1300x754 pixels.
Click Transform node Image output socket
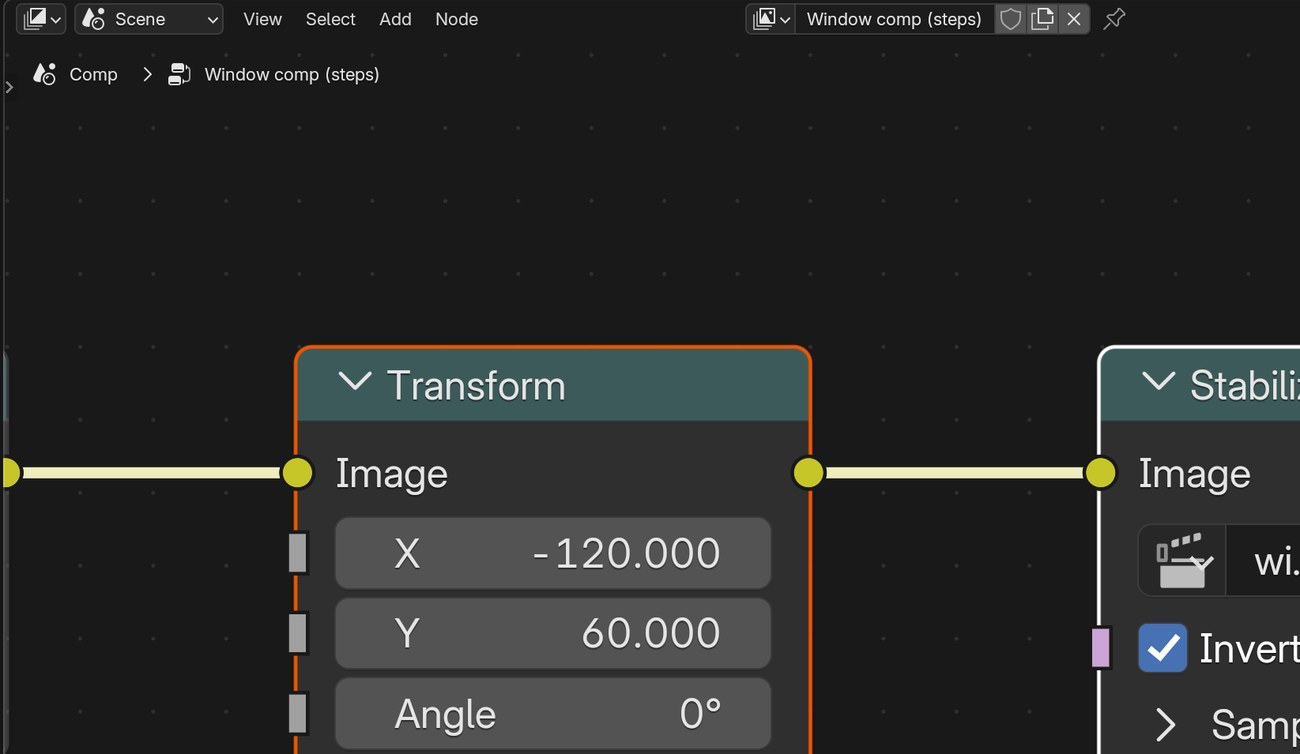pyautogui.click(x=808, y=473)
